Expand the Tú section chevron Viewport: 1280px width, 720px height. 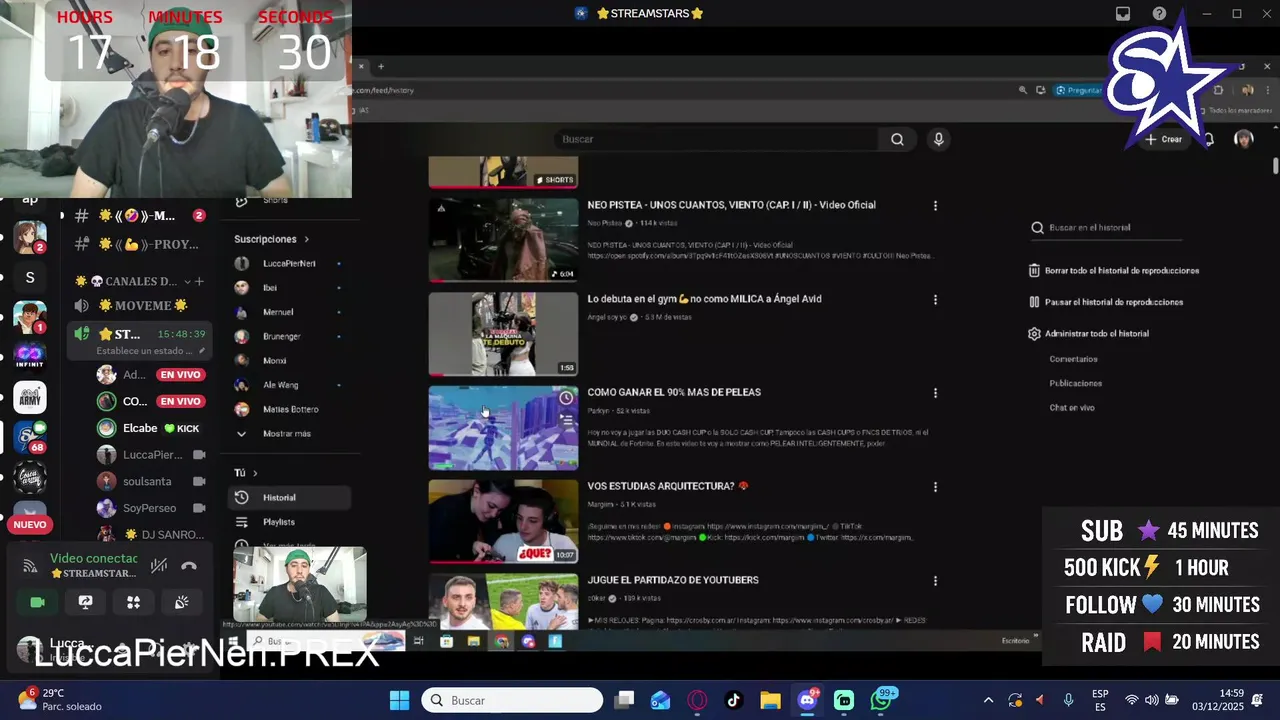pyautogui.click(x=255, y=473)
